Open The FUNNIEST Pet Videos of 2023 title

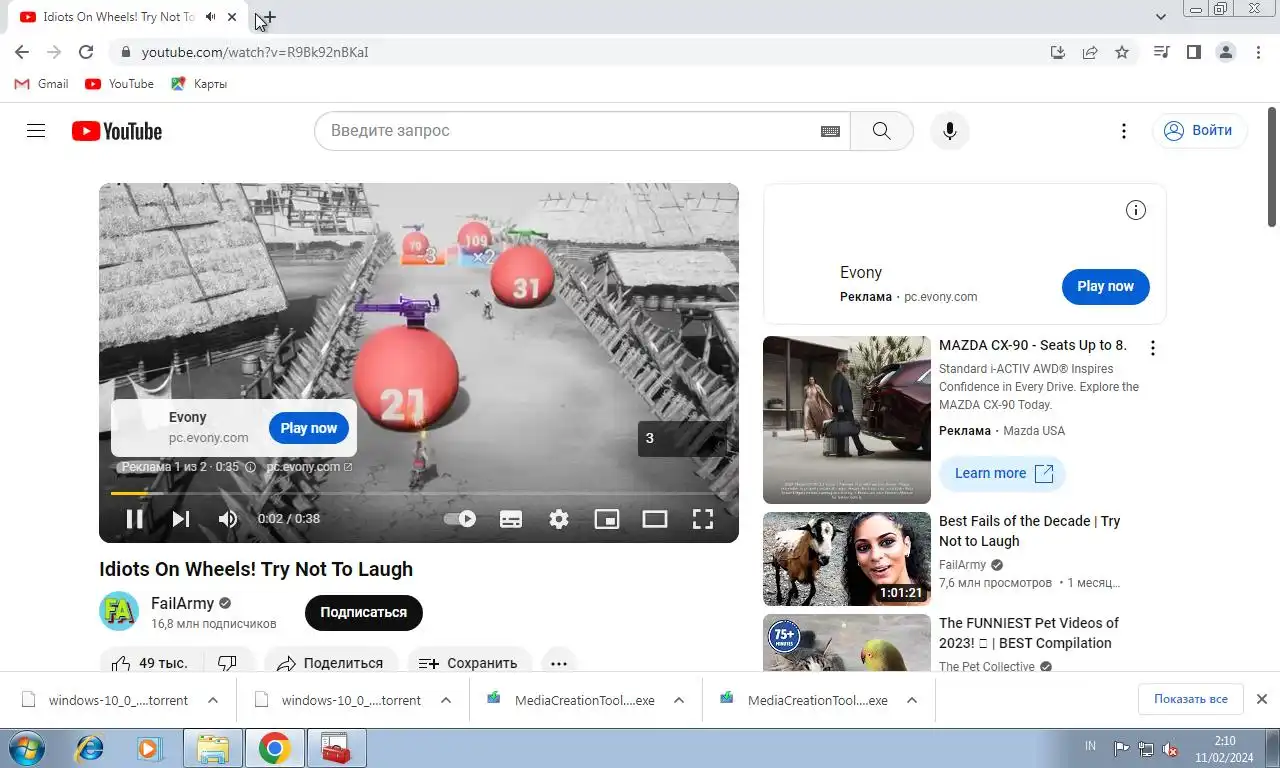pyautogui.click(x=1029, y=633)
